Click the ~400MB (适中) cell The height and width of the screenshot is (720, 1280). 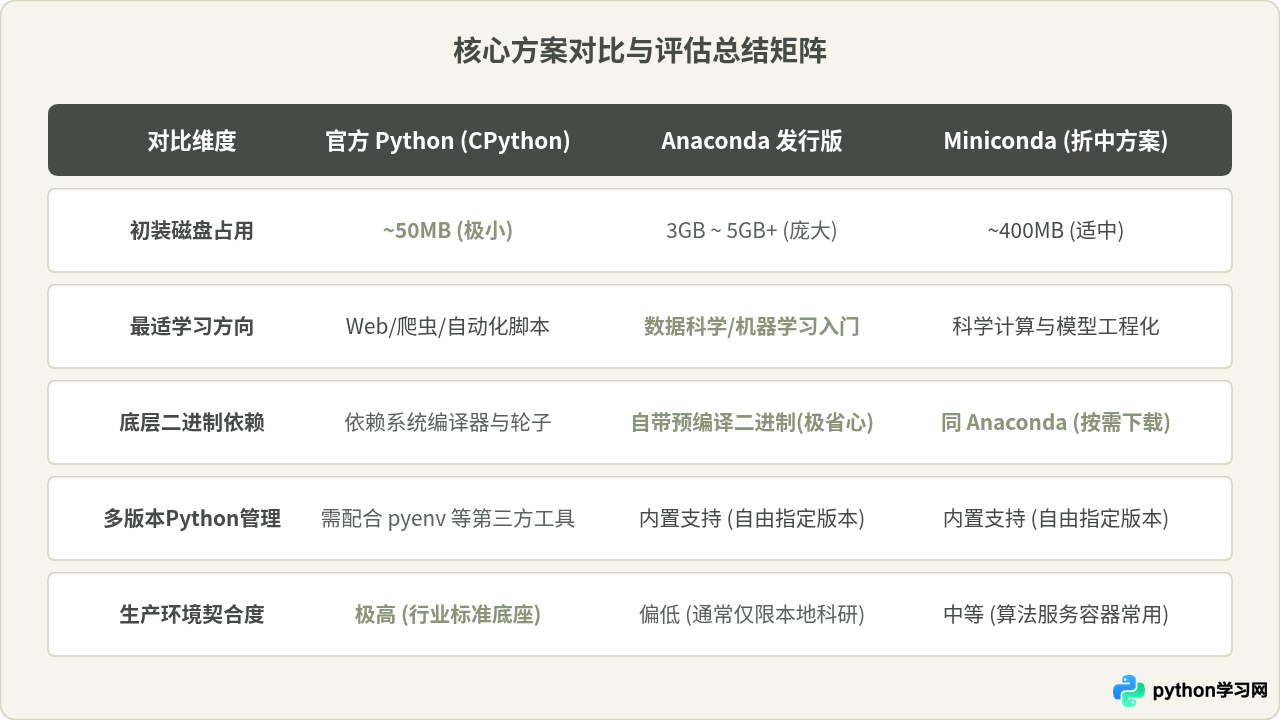coord(1056,231)
